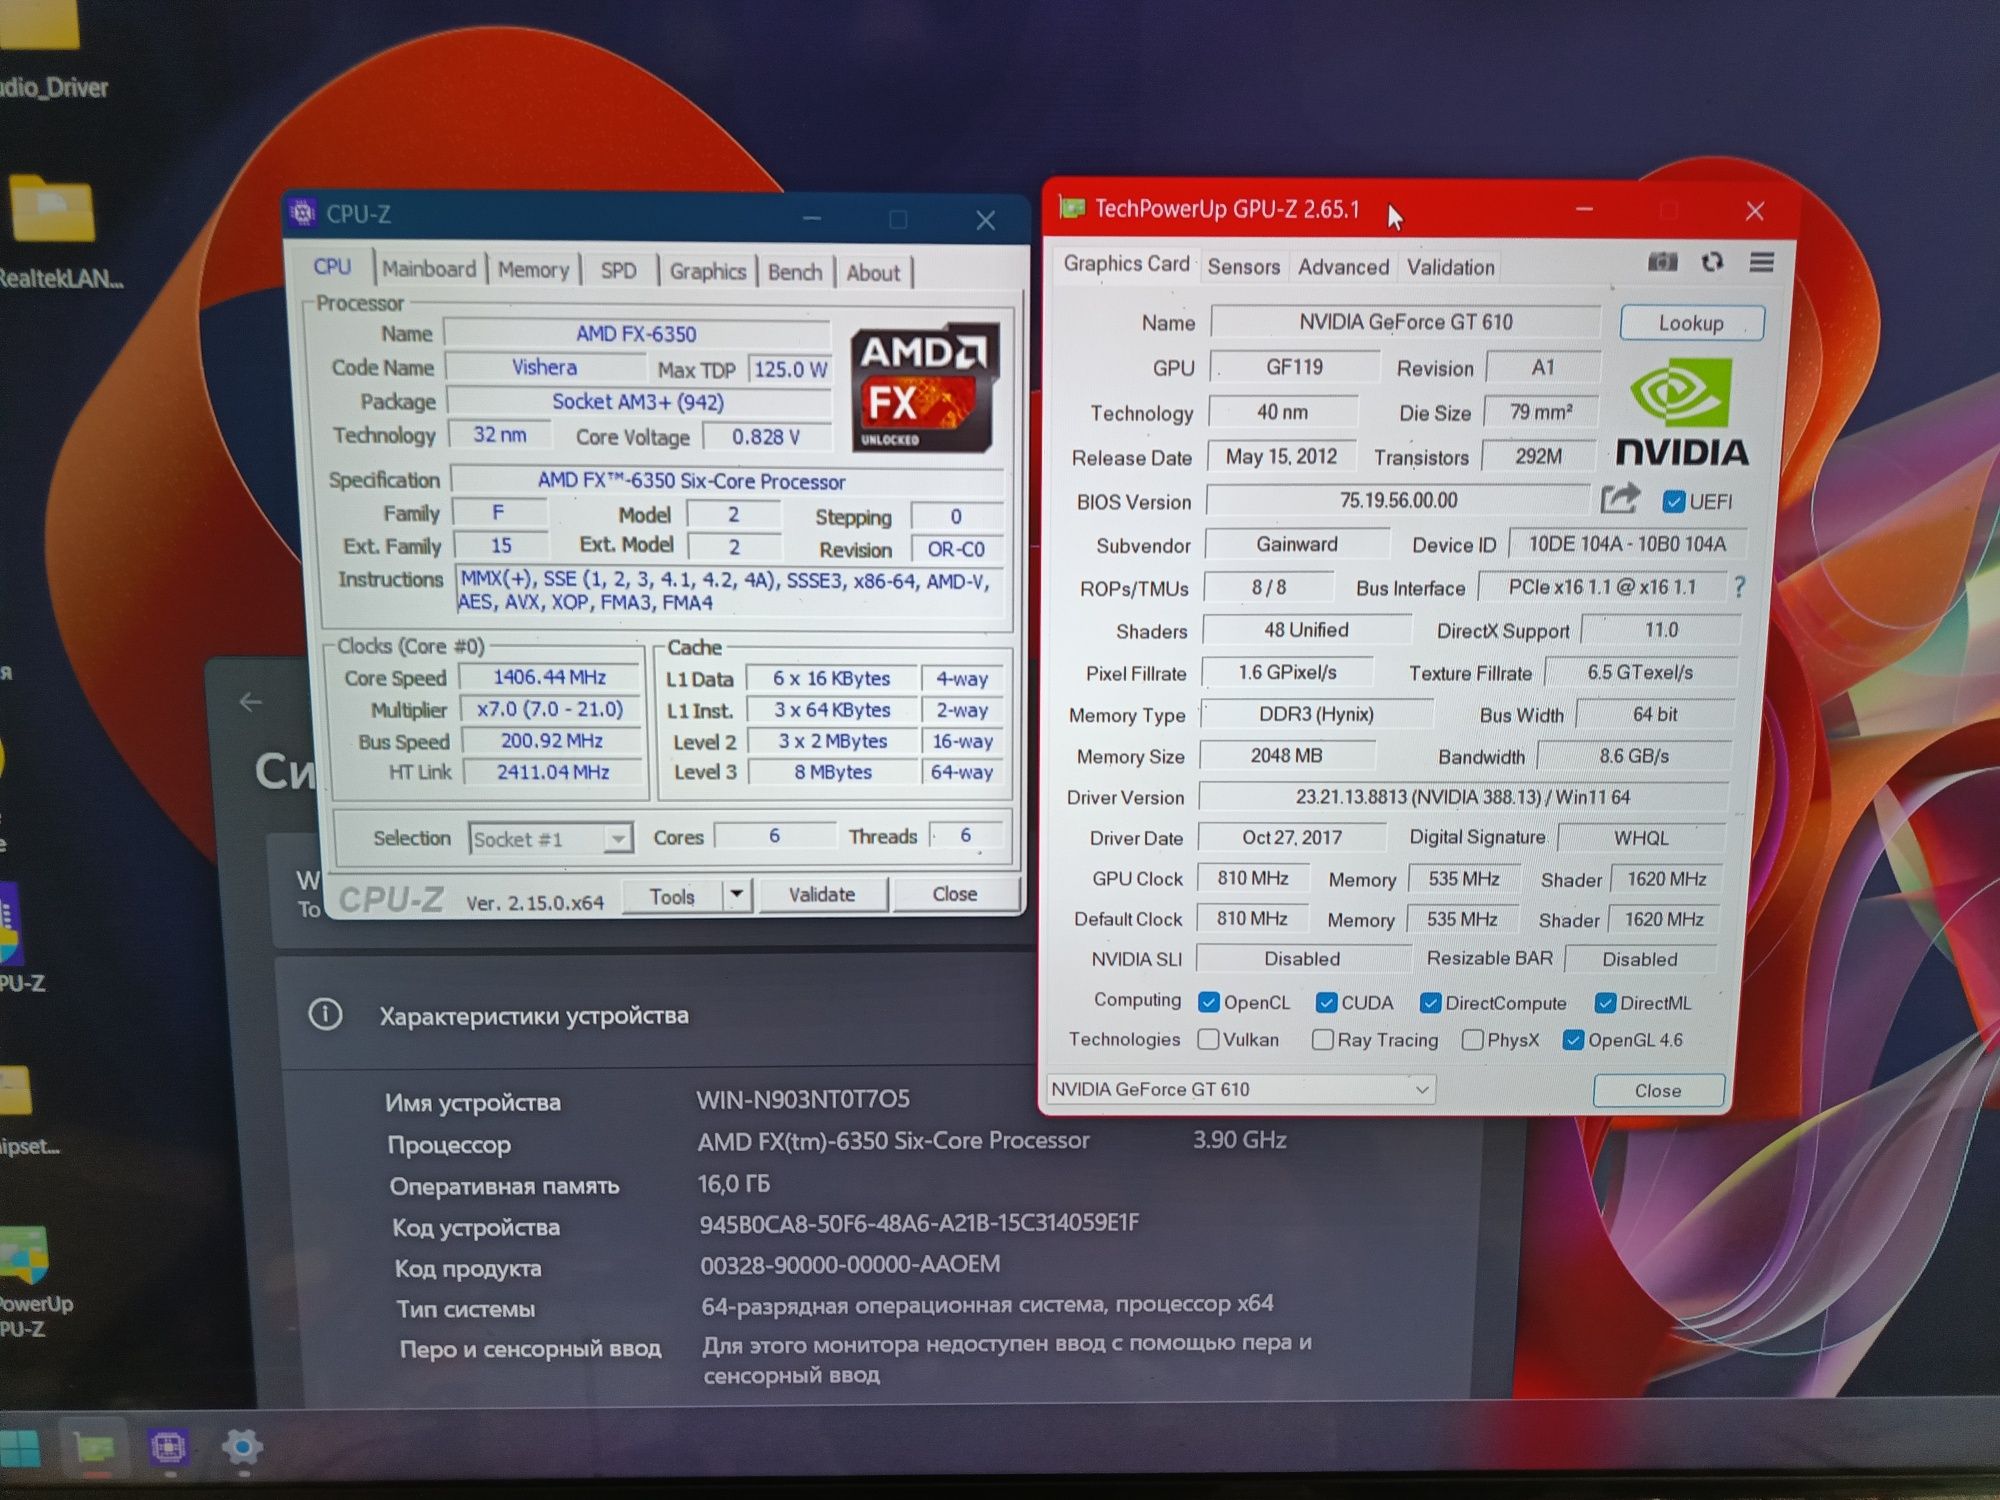Click the back arrow in Settings window
This screenshot has height=1500, width=2000.
point(250,702)
